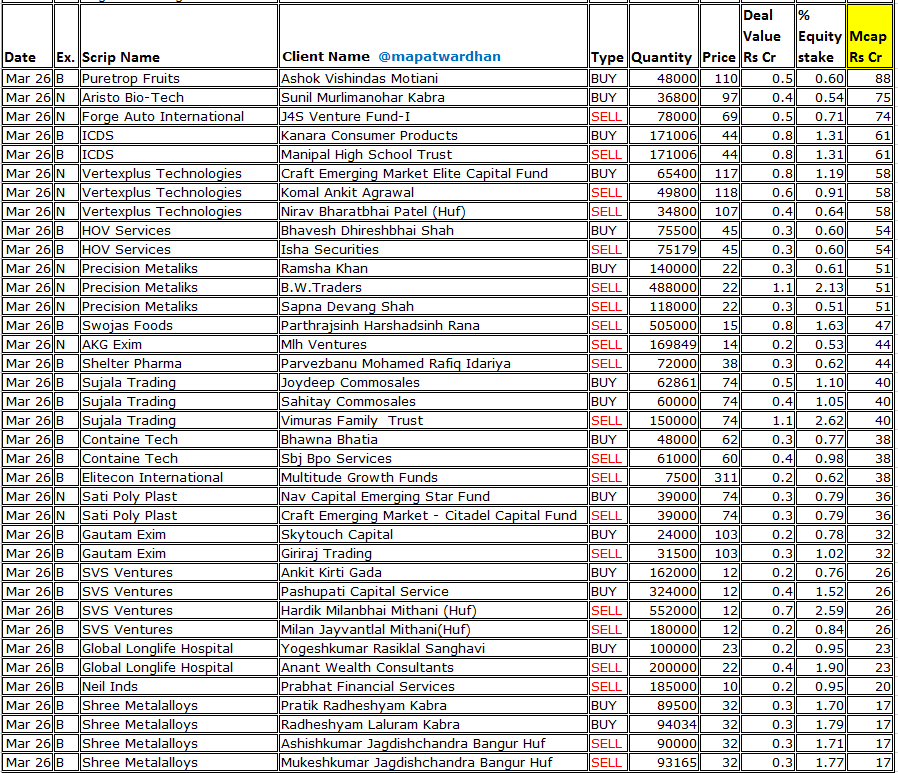Viewport: 898px width, 773px height.
Task: Click Pashupati Capital Service cell
Action: click(x=433, y=591)
